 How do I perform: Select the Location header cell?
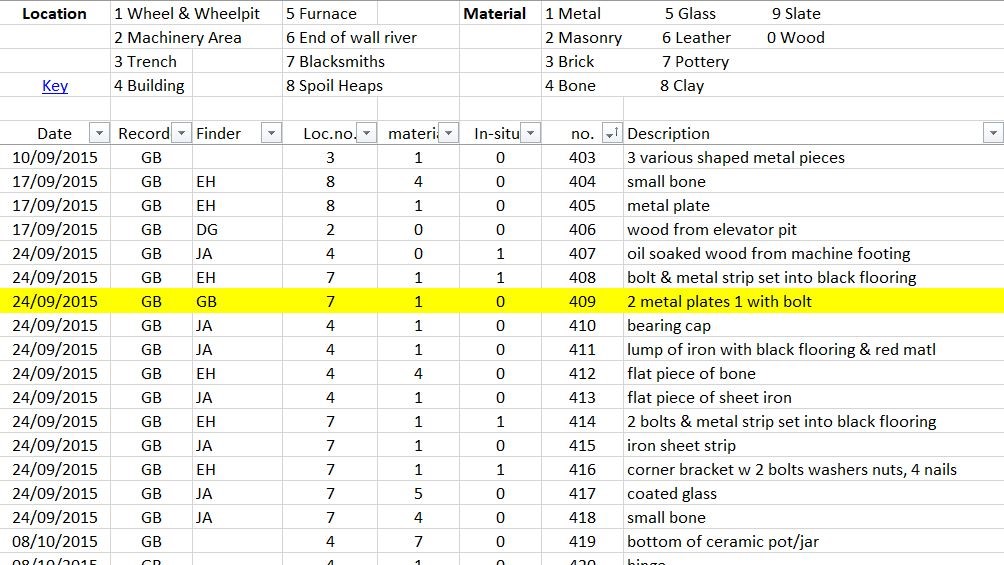click(x=54, y=14)
